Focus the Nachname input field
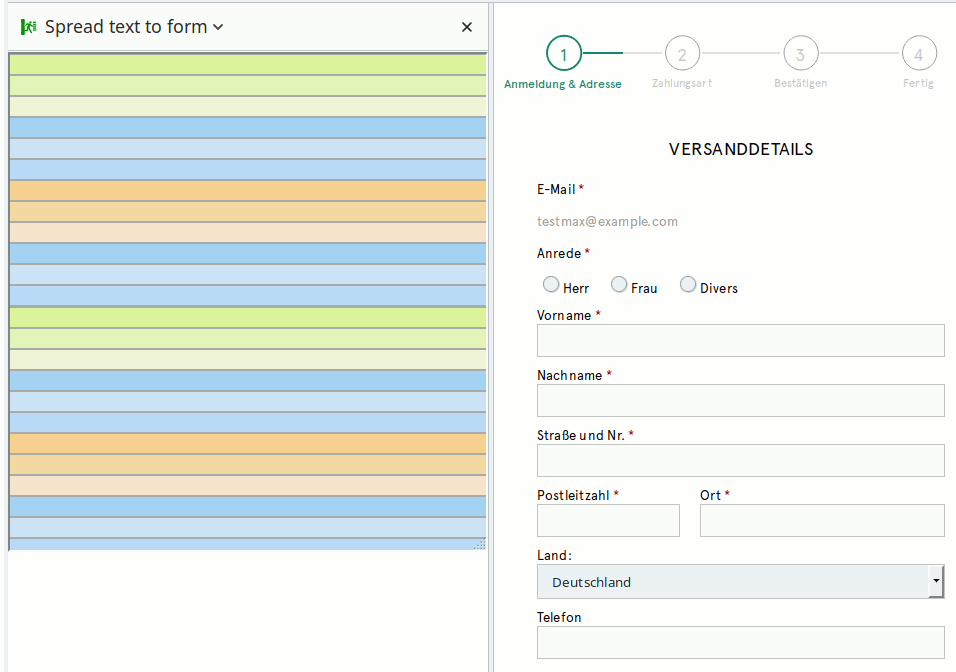Screen dimensions: 956x672 pyautogui.click(x=740, y=401)
